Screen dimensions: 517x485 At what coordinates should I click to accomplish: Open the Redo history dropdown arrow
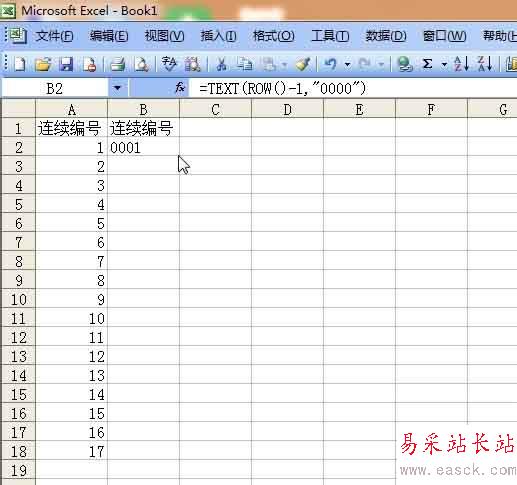(x=381, y=64)
